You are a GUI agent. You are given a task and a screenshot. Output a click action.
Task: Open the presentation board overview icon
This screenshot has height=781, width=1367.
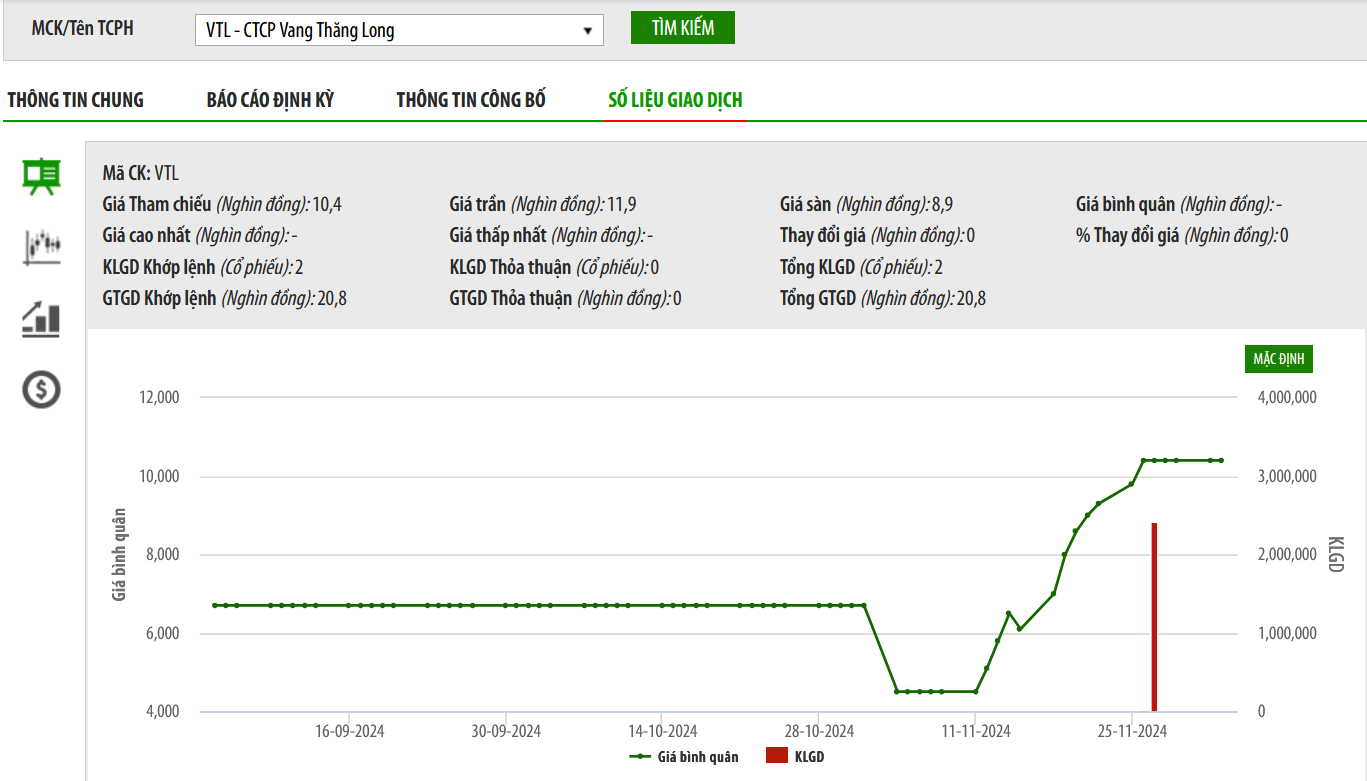point(42,177)
